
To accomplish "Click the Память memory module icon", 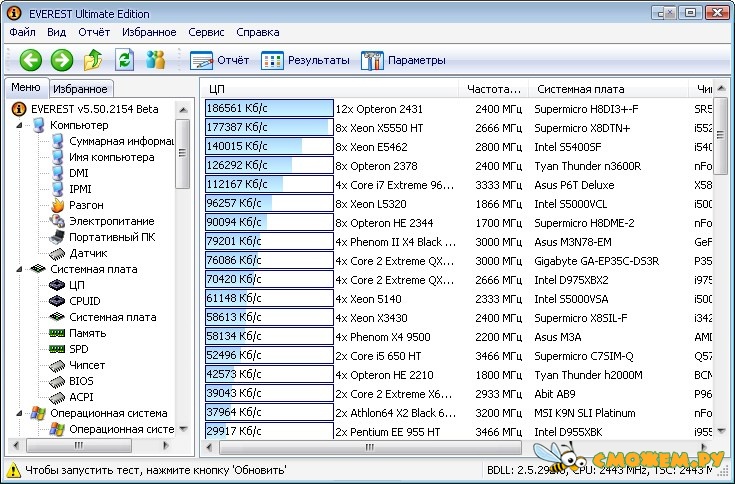I will coord(57,333).
